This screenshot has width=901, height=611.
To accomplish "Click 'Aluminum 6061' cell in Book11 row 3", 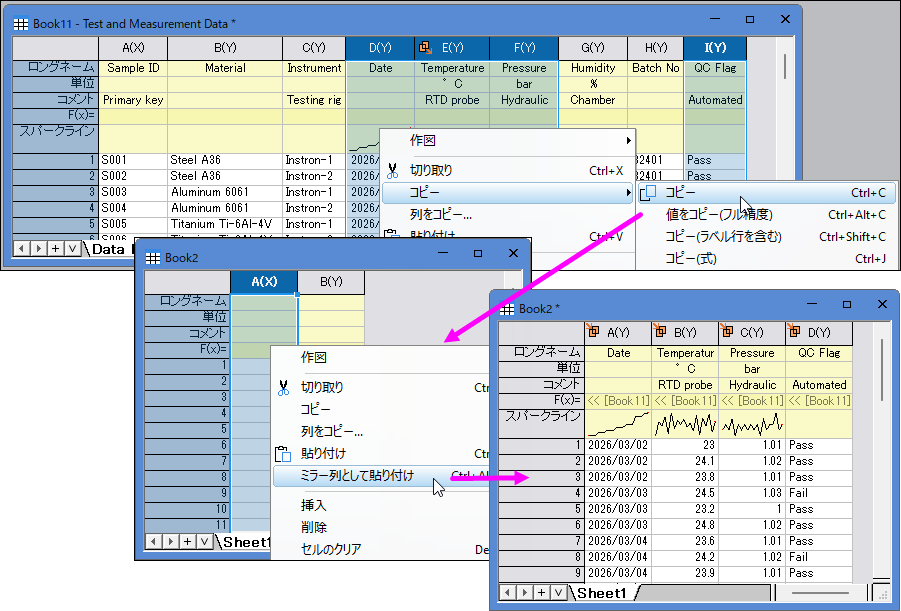I will (x=225, y=192).
